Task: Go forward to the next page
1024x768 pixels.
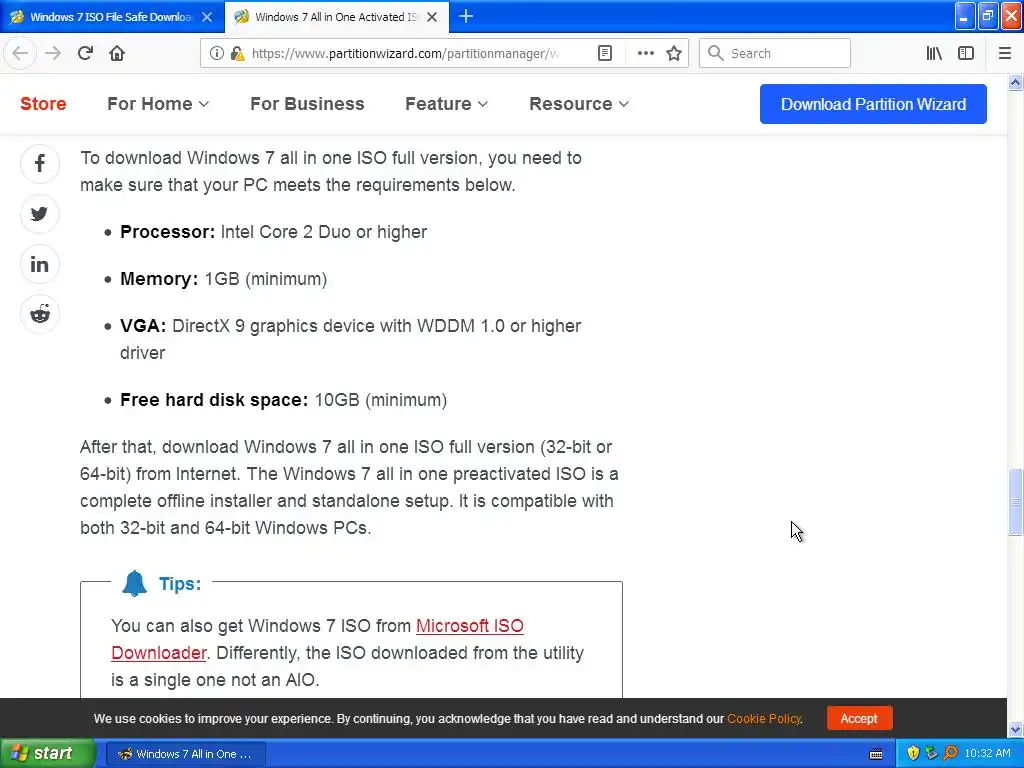Action: [53, 53]
